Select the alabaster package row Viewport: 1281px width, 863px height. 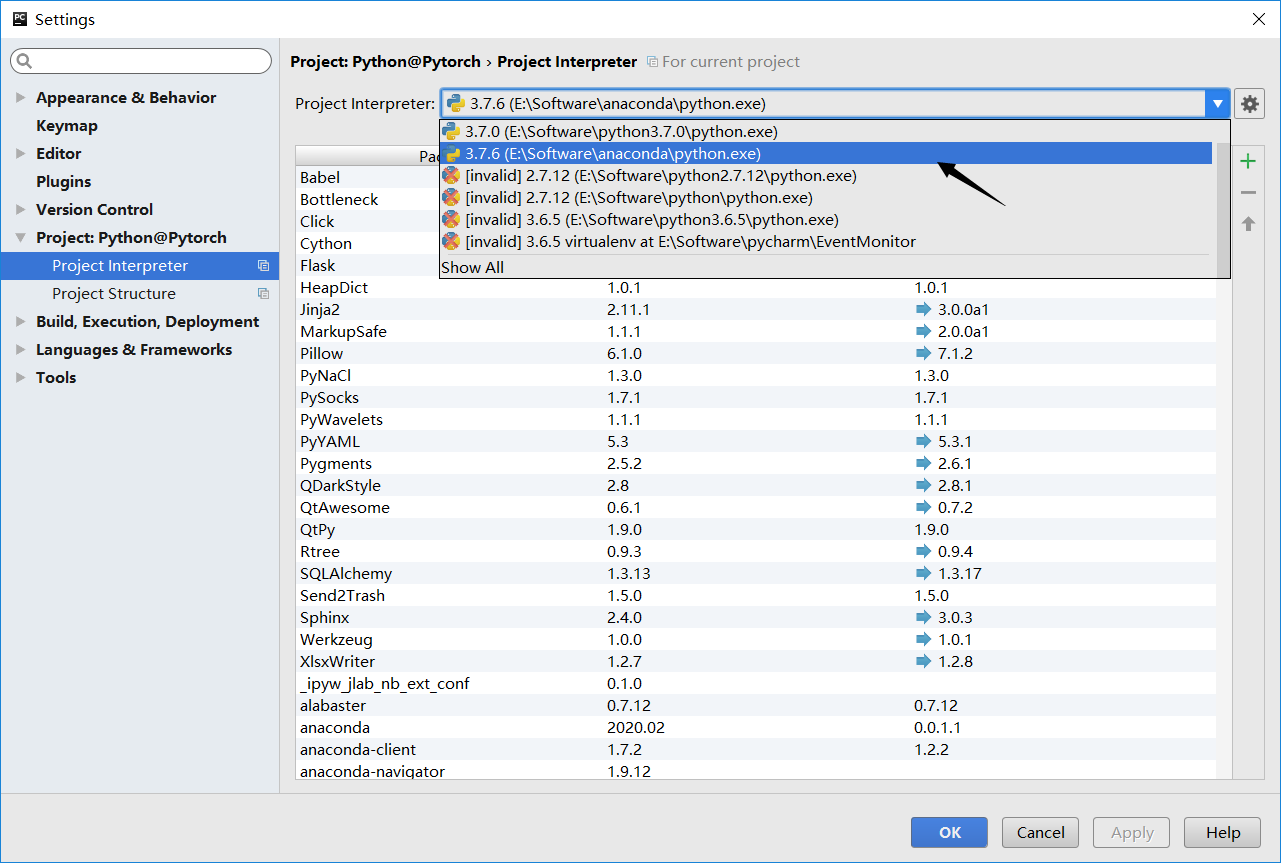[756, 705]
